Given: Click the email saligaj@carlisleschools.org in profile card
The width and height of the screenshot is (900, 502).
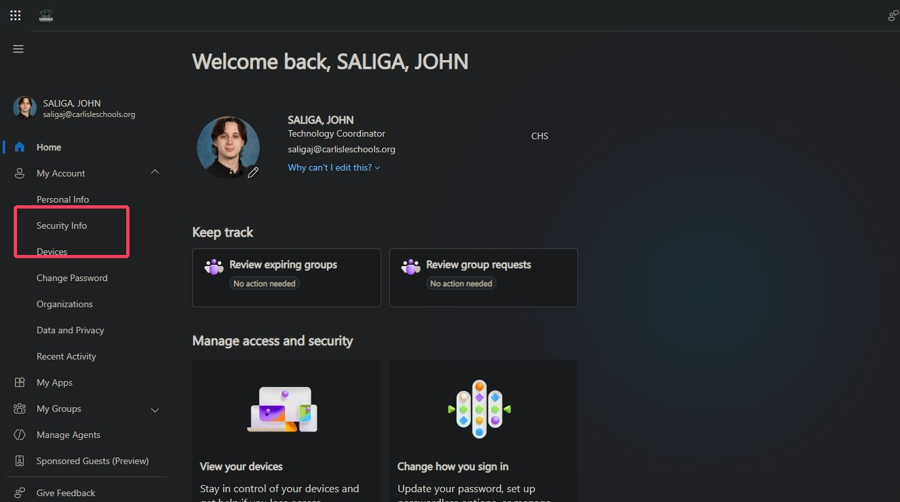Looking at the screenshot, I should [x=342, y=149].
